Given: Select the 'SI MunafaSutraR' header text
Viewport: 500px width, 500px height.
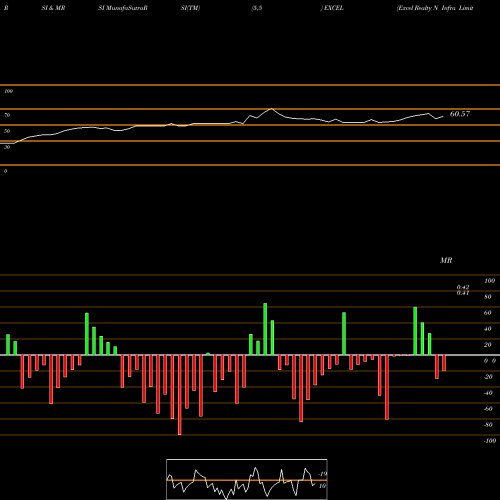Looking at the screenshot, I should tap(123, 8).
